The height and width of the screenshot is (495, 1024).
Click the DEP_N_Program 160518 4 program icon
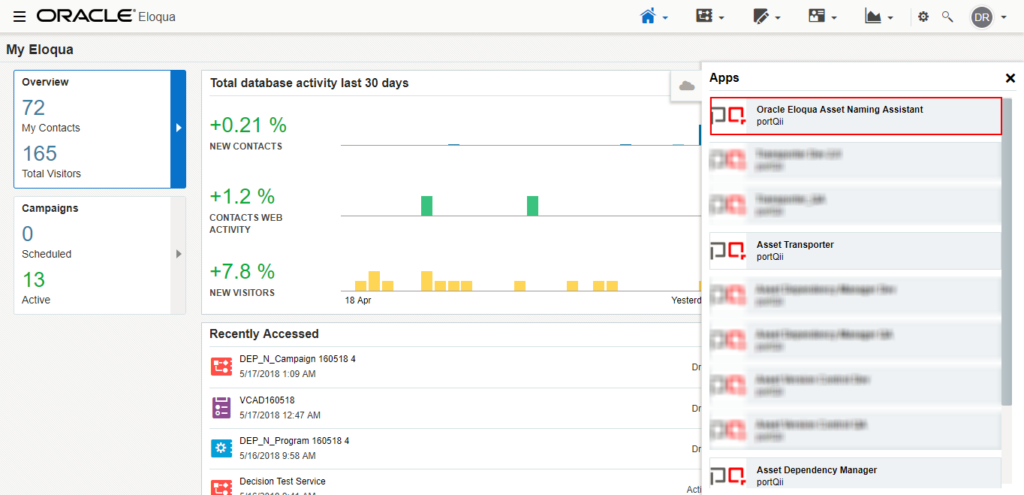click(x=221, y=448)
